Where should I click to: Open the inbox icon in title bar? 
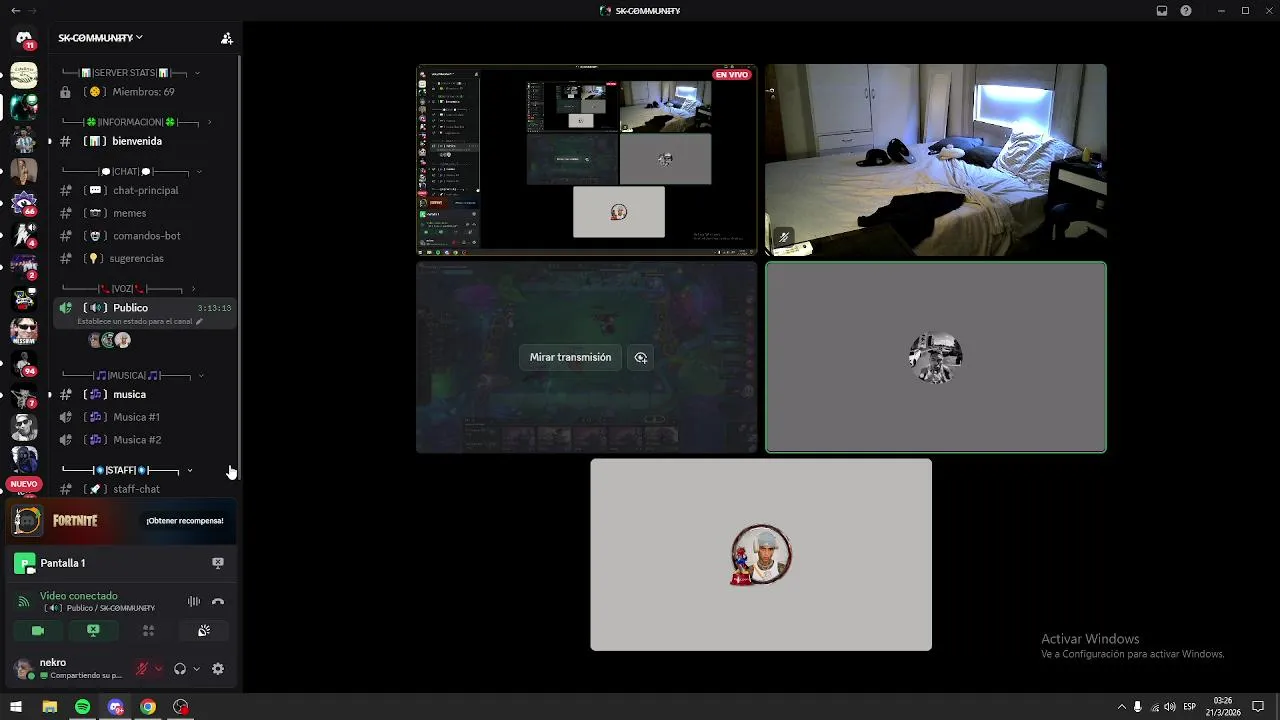coord(1162,11)
